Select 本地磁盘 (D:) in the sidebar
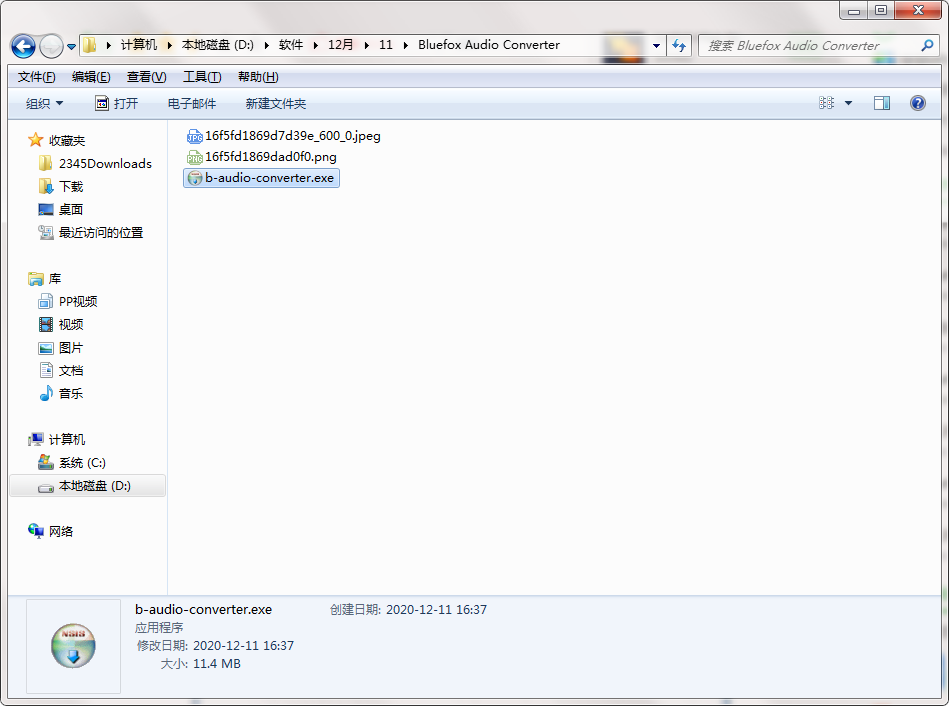This screenshot has height=706, width=949. 87,486
